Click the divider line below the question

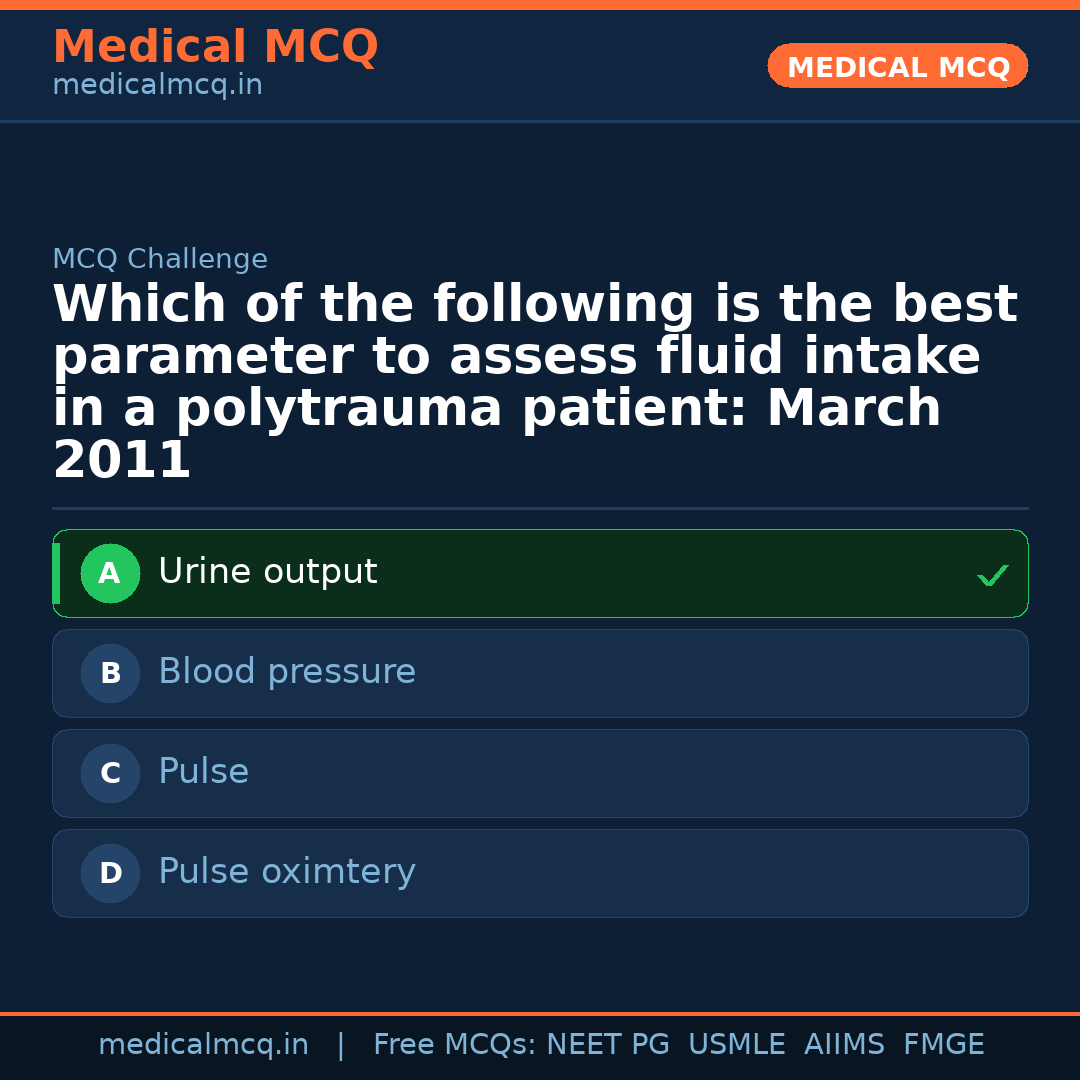click(x=540, y=508)
